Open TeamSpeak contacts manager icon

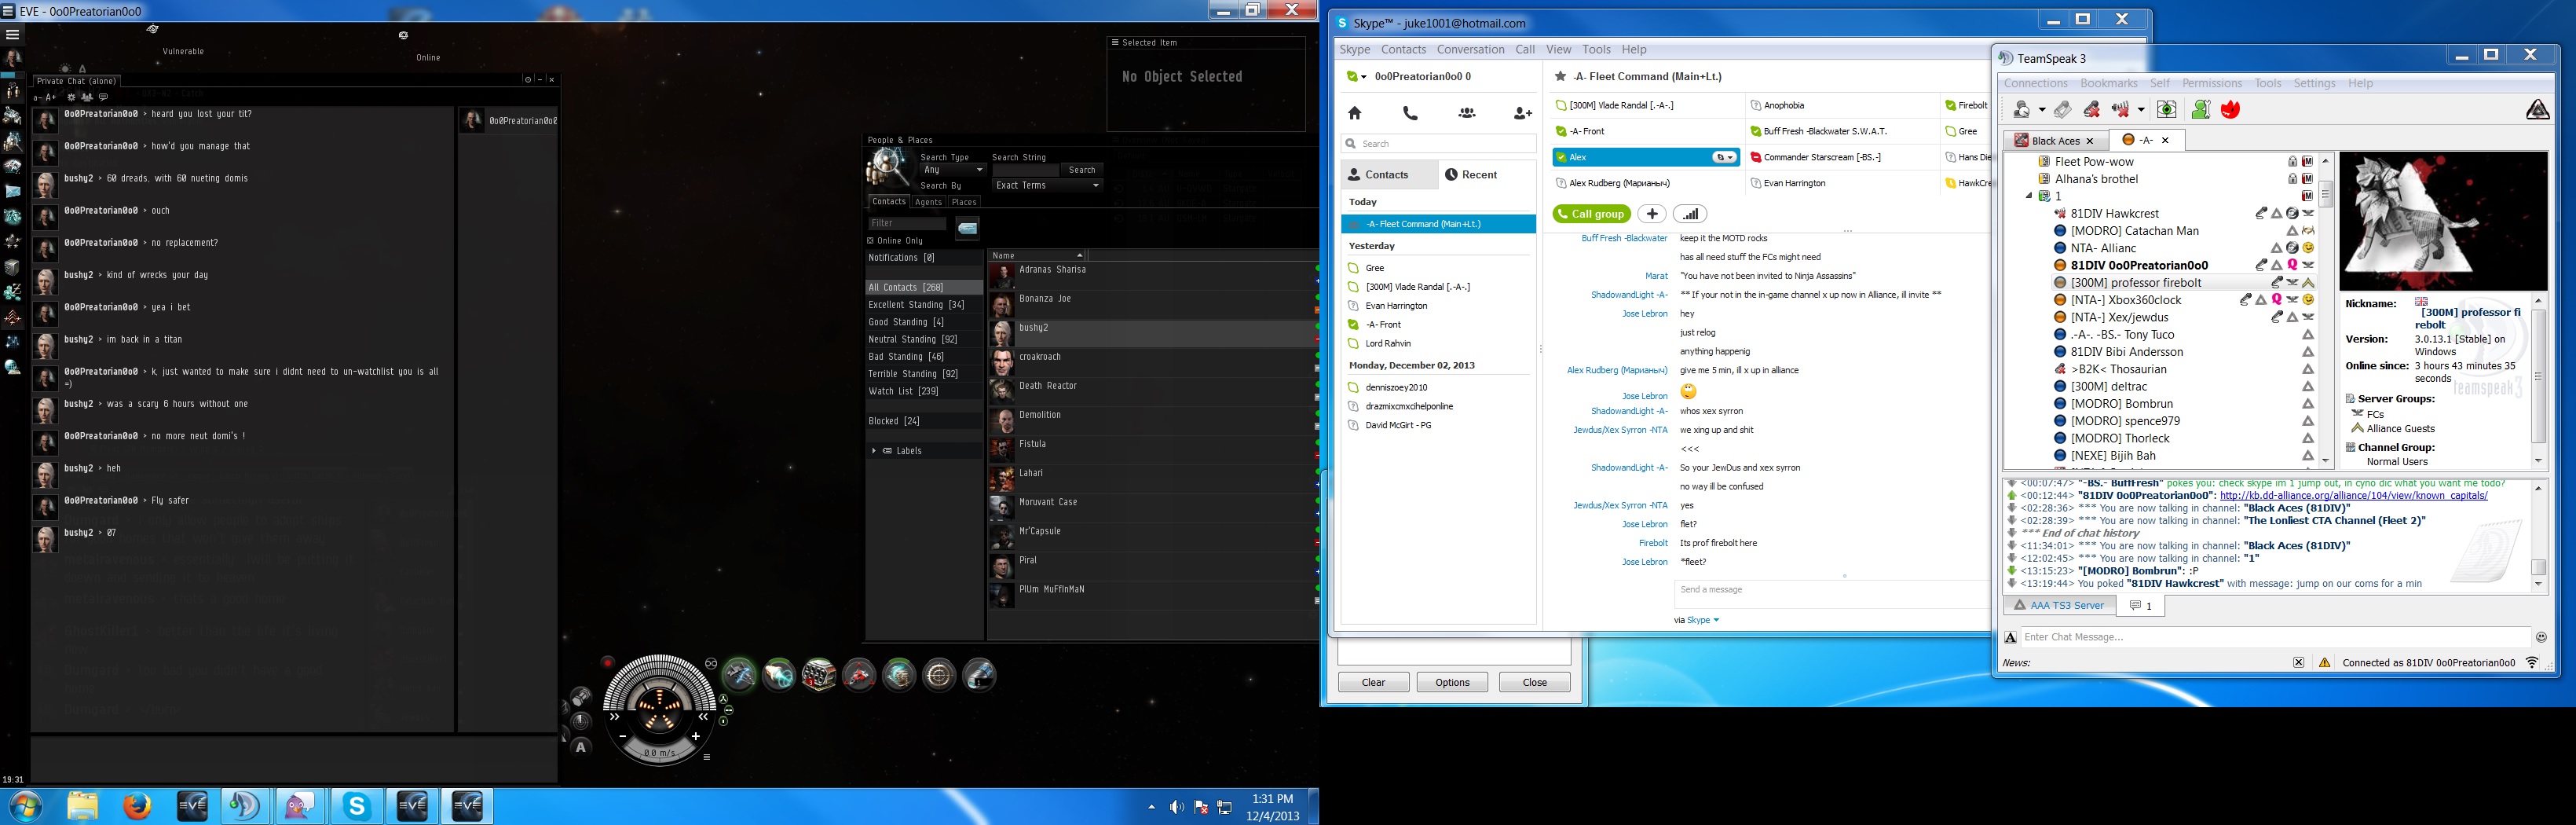tap(2200, 110)
